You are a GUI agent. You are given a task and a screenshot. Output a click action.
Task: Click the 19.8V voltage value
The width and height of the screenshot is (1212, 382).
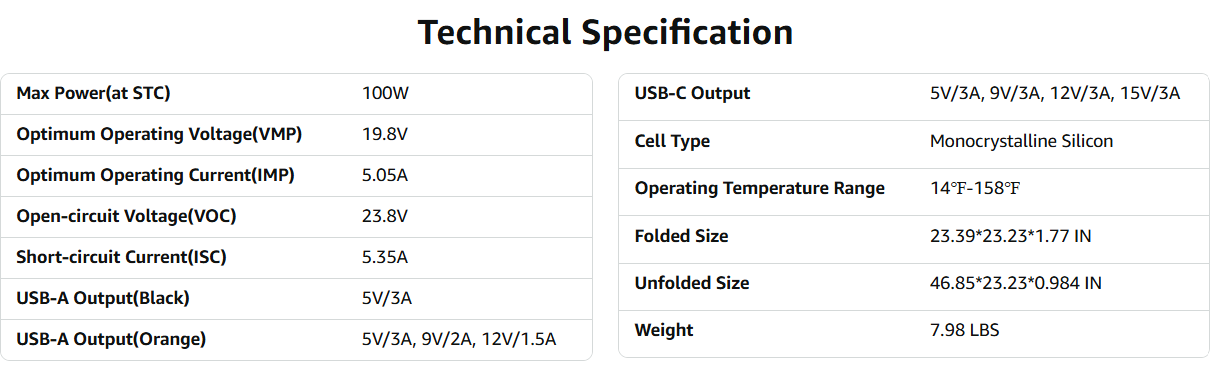385,134
